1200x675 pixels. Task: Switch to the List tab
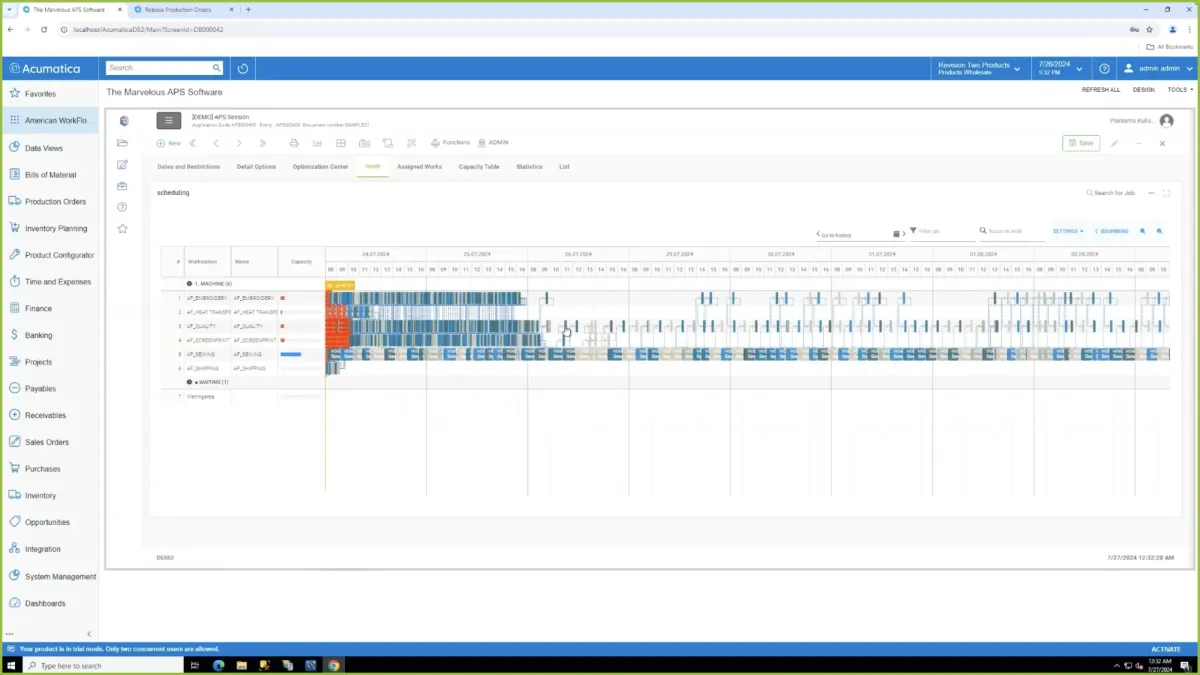point(564,167)
